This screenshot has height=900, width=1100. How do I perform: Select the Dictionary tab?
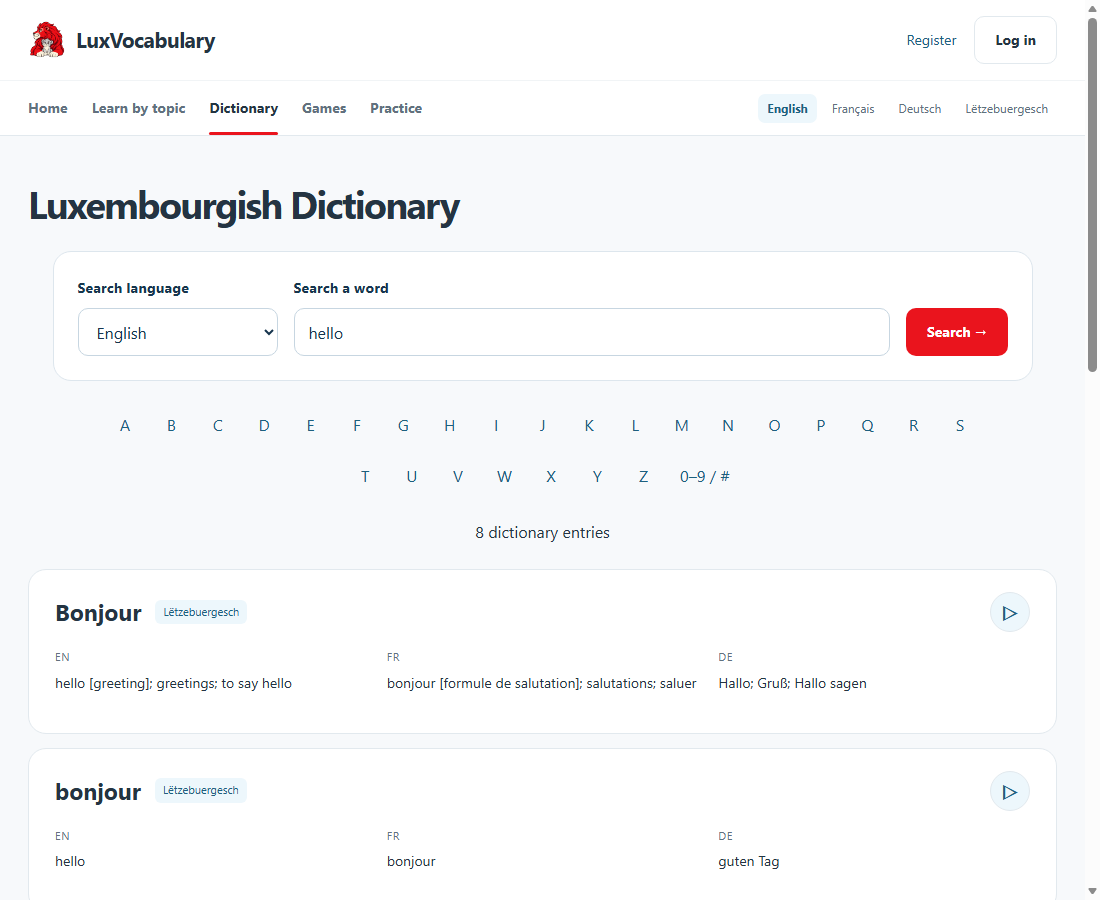[243, 108]
